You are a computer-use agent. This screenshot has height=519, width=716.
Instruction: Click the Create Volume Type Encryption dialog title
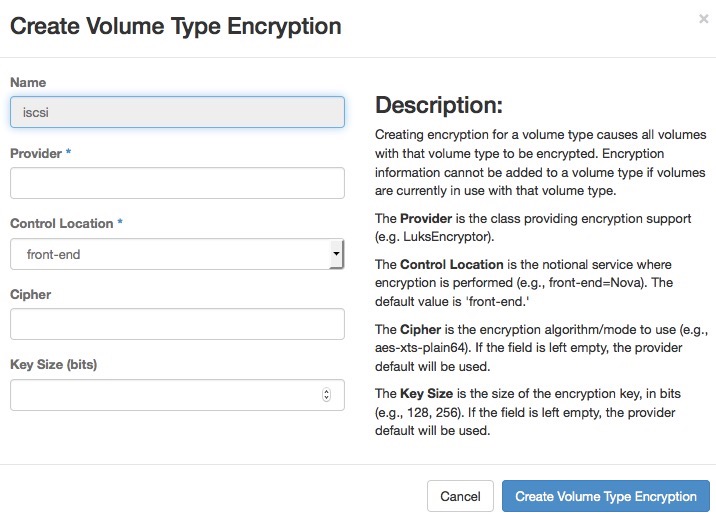click(x=175, y=26)
